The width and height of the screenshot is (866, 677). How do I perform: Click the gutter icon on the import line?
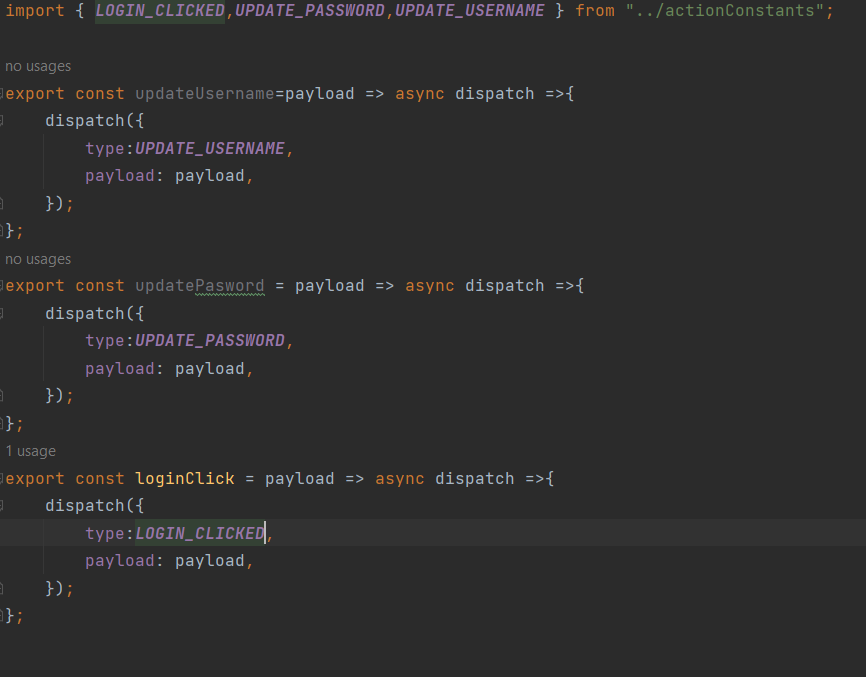(5, 10)
